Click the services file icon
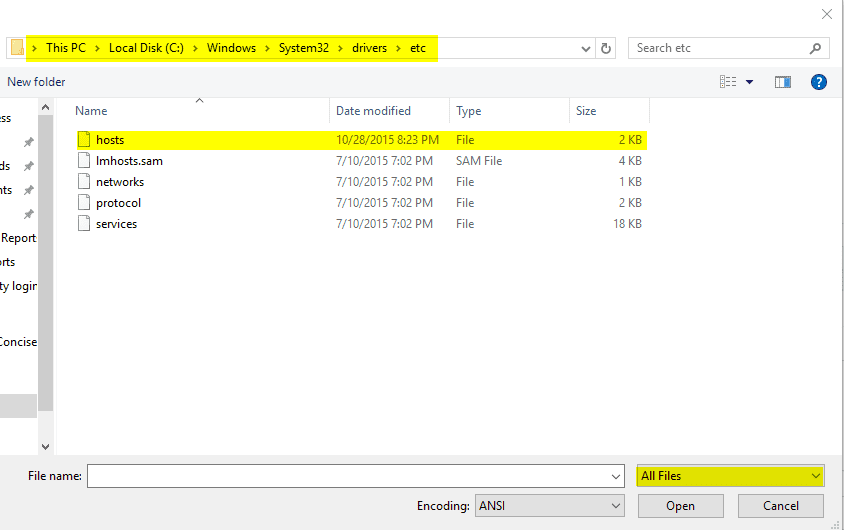The height and width of the screenshot is (530, 844). (x=84, y=224)
